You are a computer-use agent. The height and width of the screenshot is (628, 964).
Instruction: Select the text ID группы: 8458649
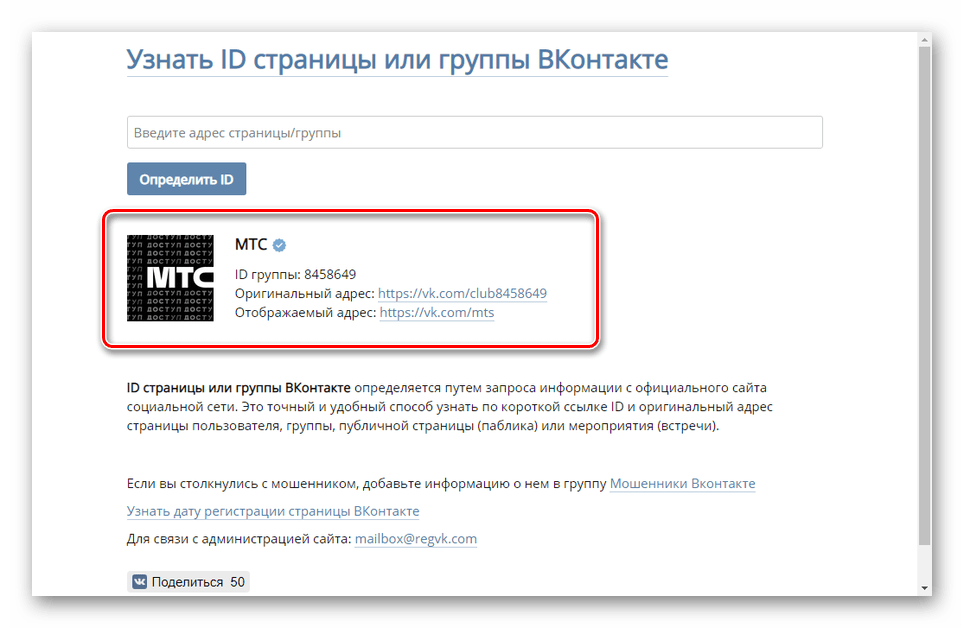pos(295,274)
